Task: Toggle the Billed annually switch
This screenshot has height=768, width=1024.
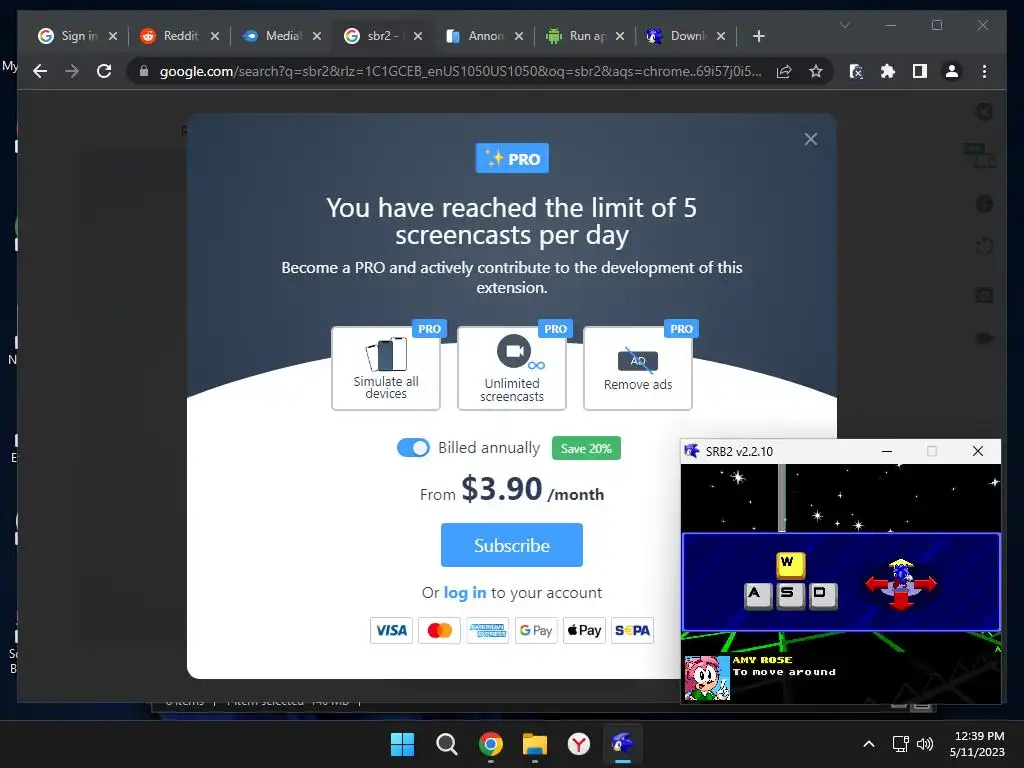Action: (413, 448)
